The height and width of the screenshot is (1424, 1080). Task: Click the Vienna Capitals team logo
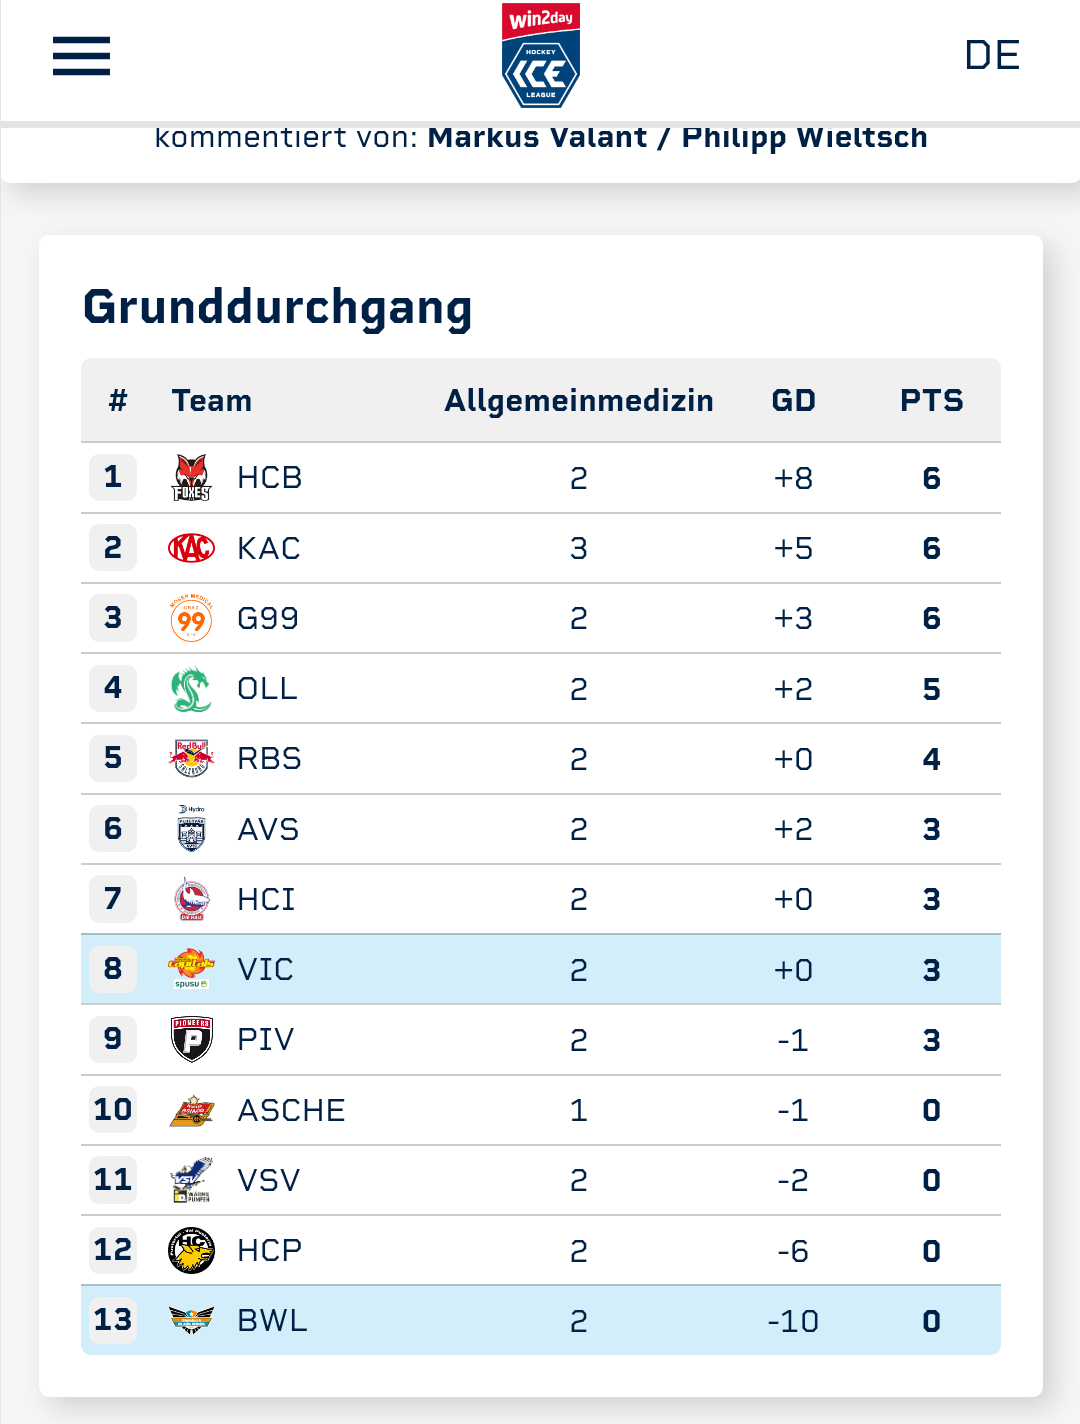click(191, 969)
